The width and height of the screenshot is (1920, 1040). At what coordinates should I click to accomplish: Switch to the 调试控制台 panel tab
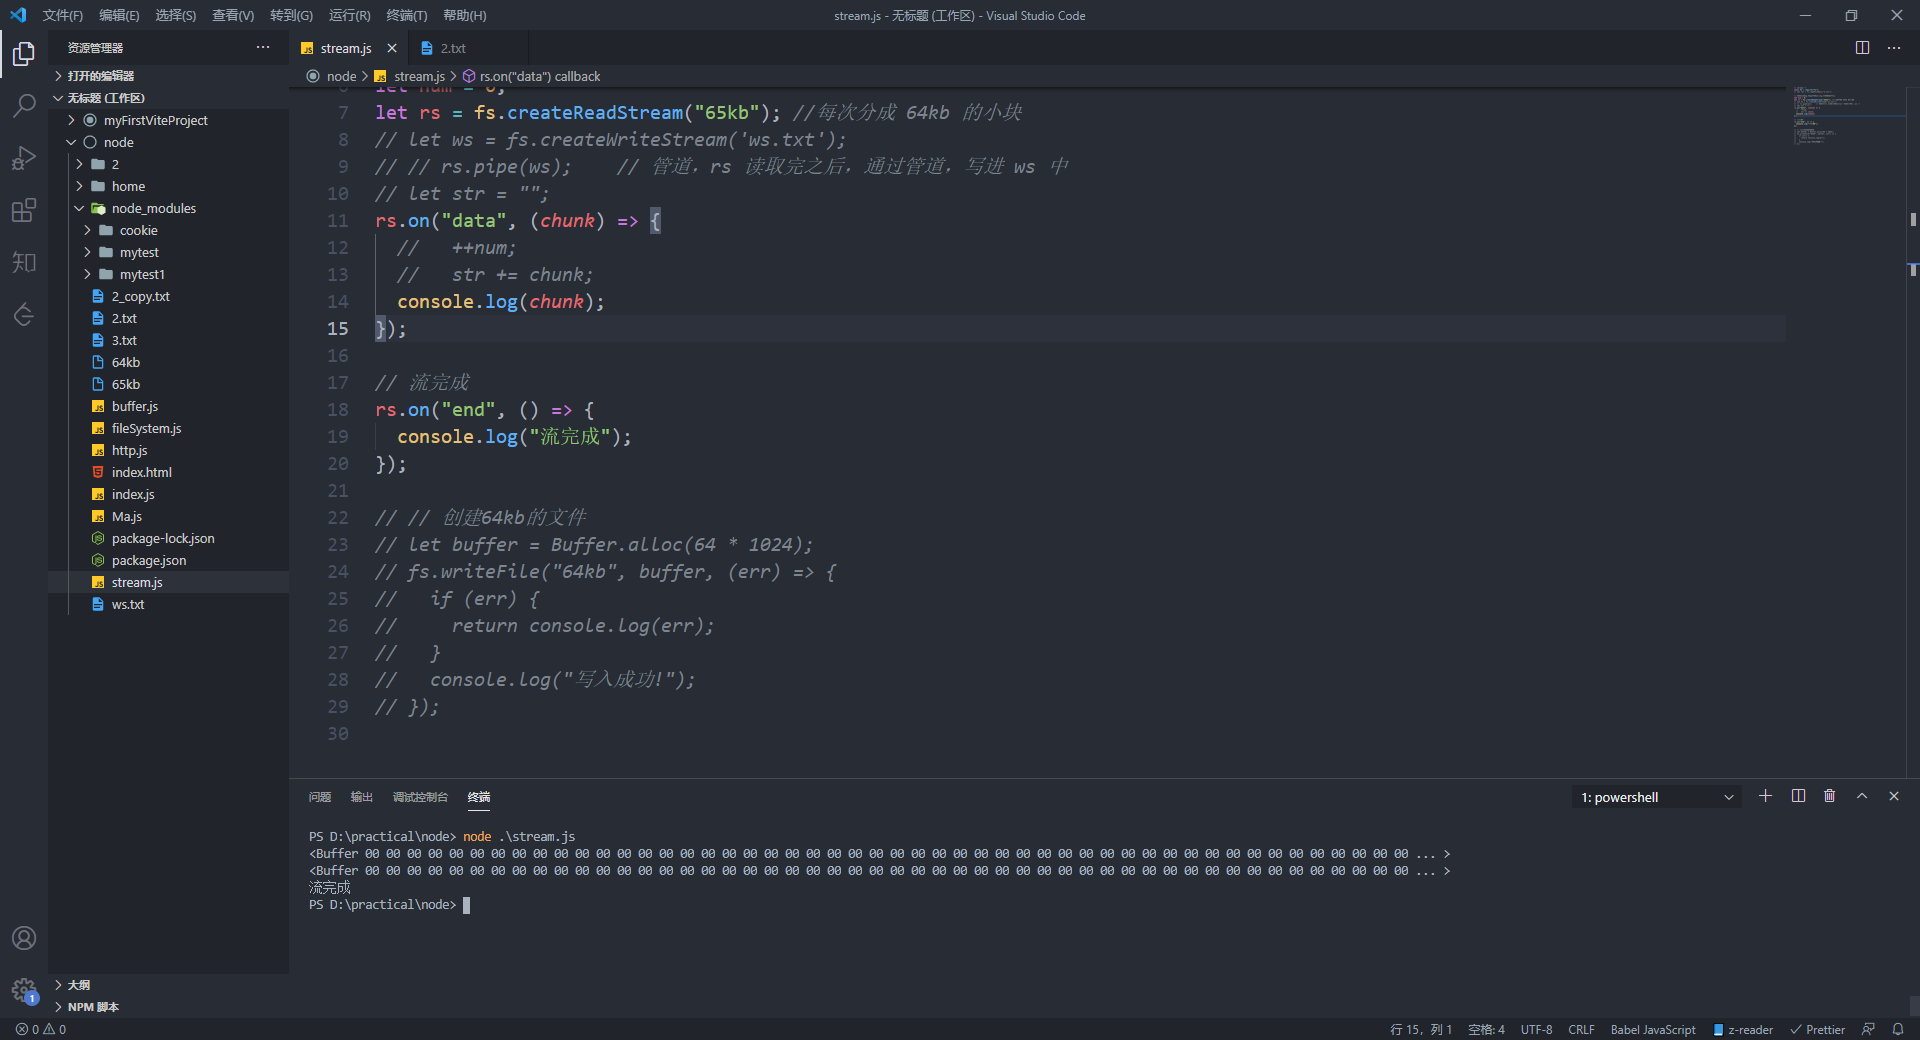tap(420, 797)
